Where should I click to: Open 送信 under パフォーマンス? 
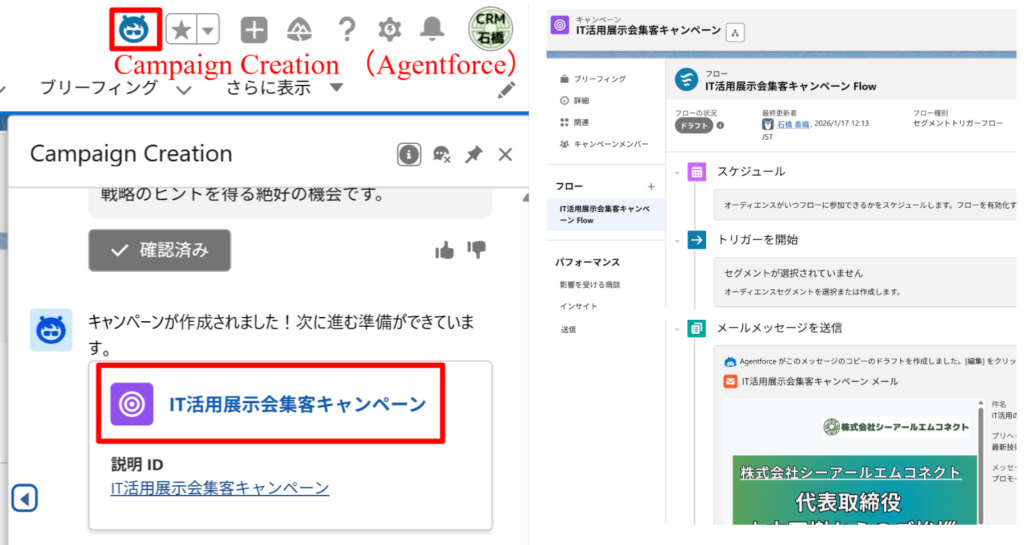tap(568, 330)
